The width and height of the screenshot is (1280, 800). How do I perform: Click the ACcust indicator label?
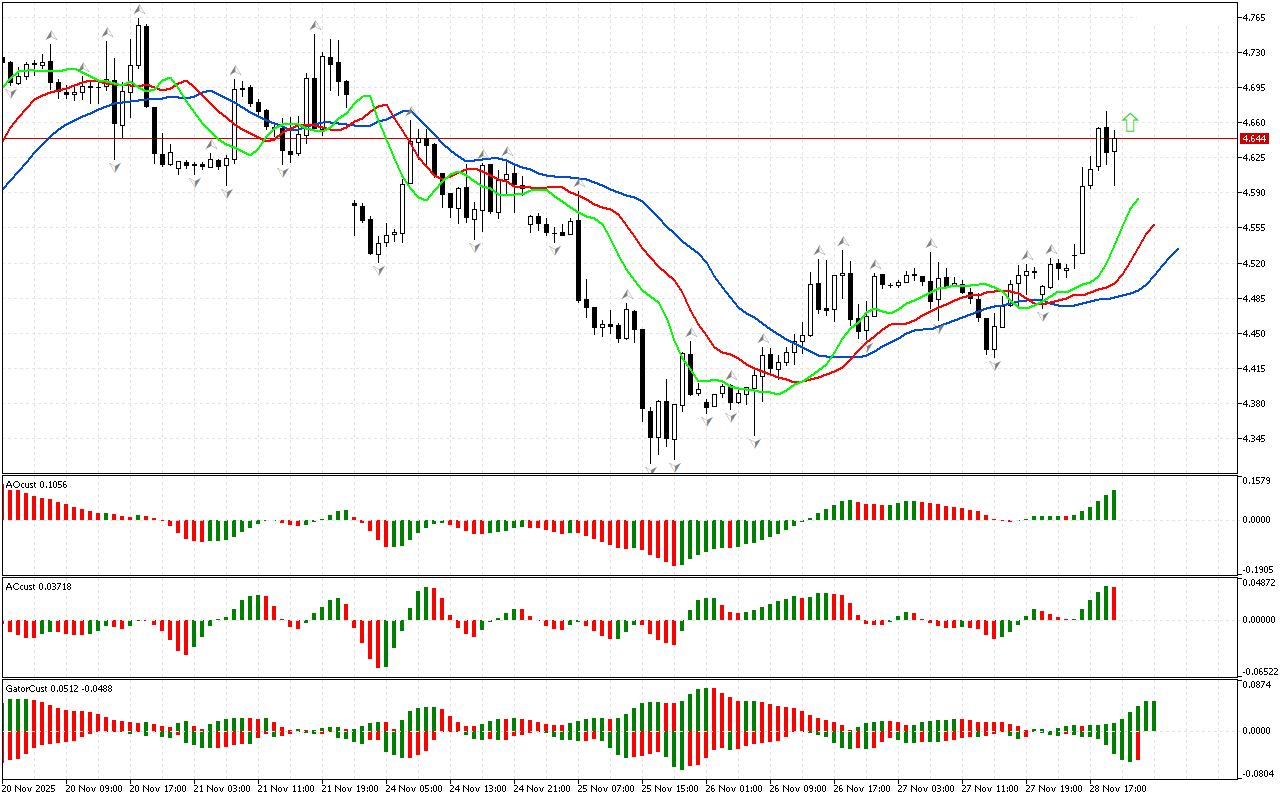point(38,585)
